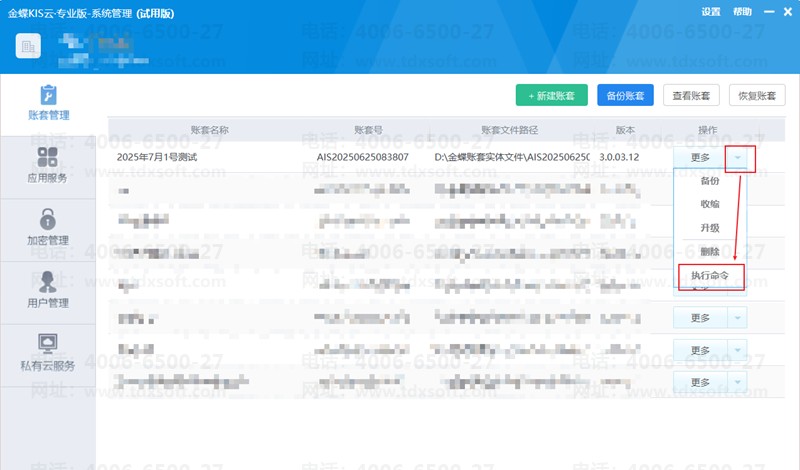
Task: Open the 帮助 menu in title bar
Action: click(x=742, y=12)
